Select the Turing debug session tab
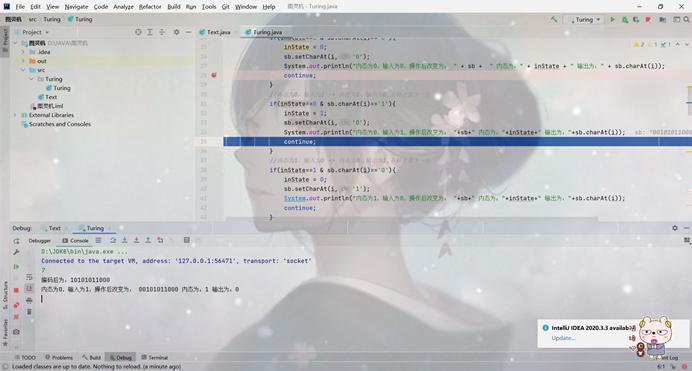This screenshot has height=371, width=692. tap(95, 228)
